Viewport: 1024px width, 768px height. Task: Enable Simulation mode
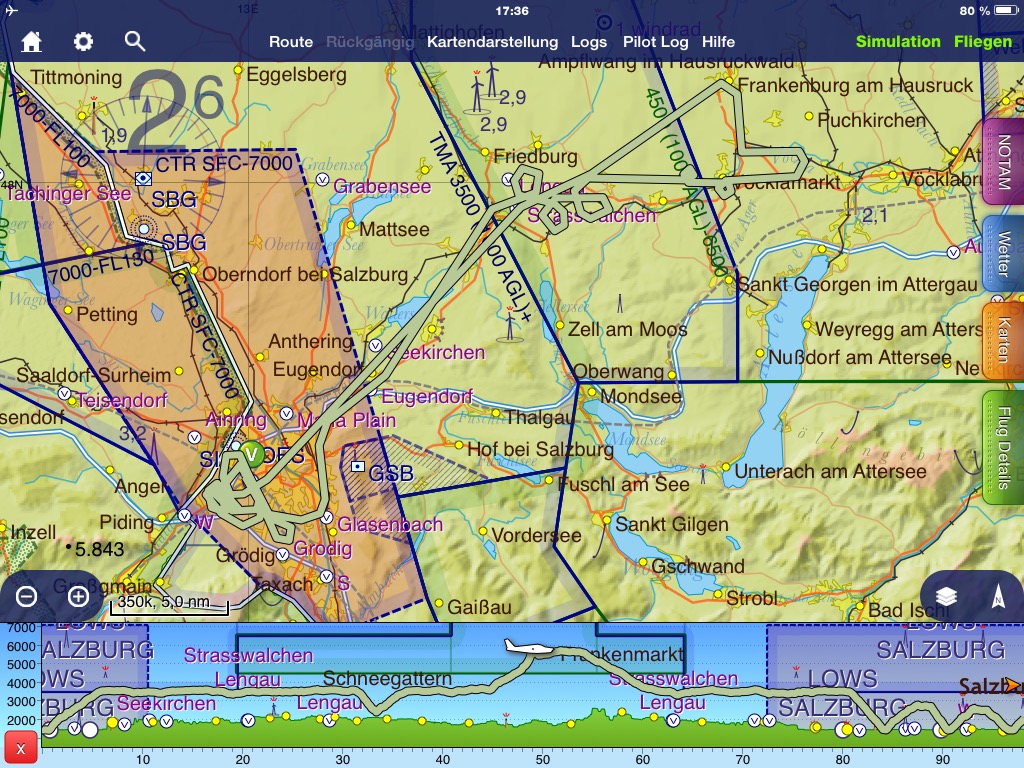[897, 42]
